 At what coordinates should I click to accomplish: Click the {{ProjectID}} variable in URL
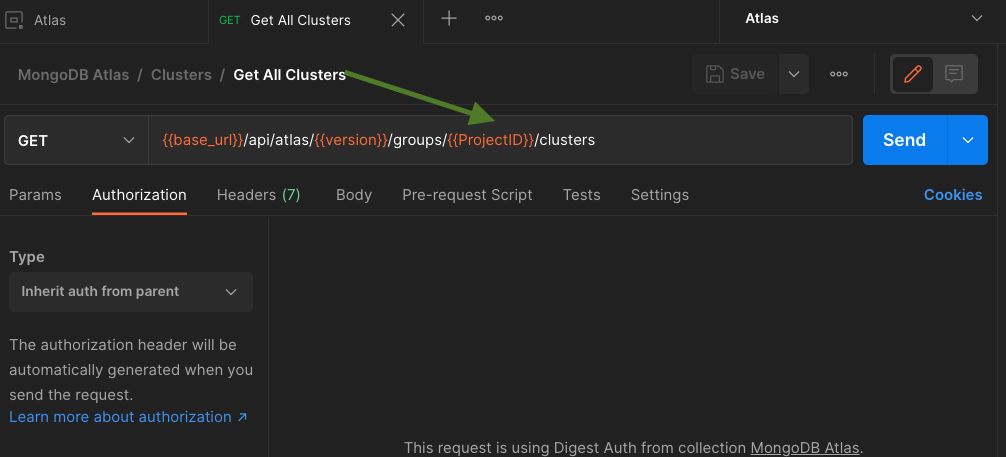[x=490, y=140]
